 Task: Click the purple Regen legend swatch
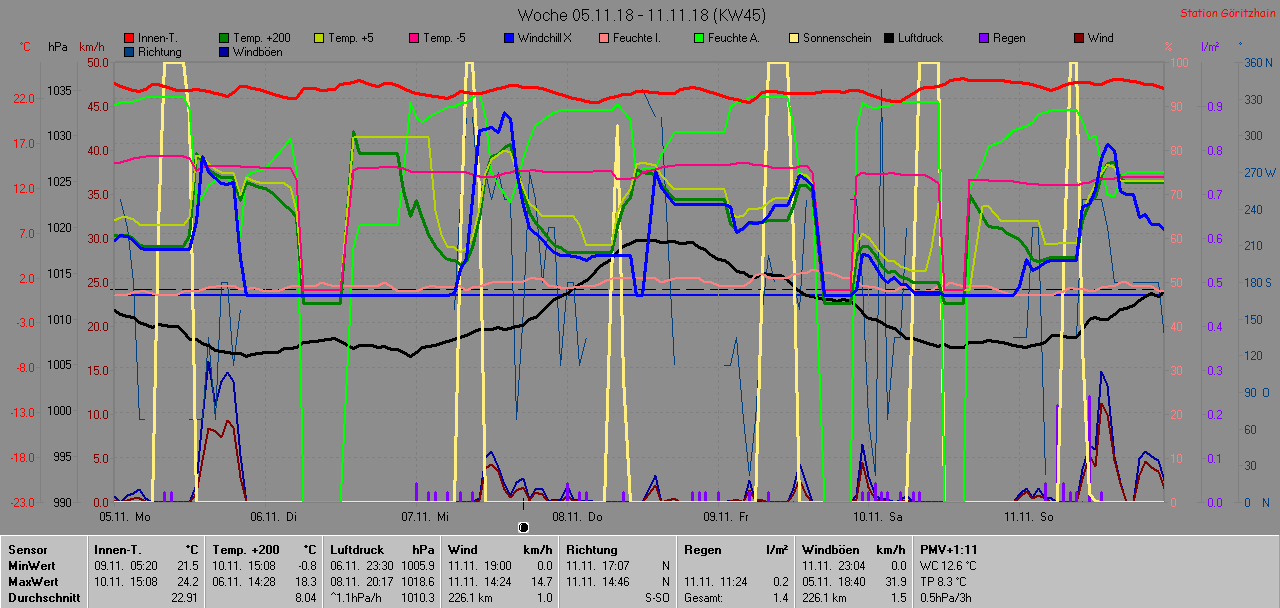(x=985, y=38)
